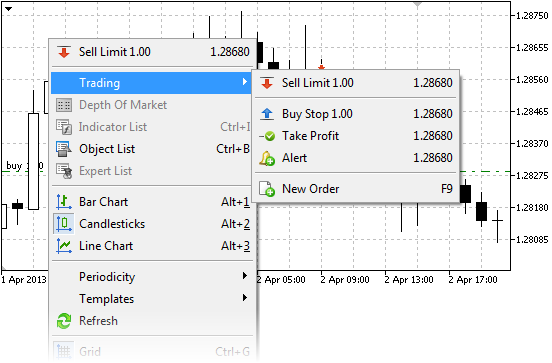Click the Bar Chart icon
The image size is (552, 363).
point(64,202)
